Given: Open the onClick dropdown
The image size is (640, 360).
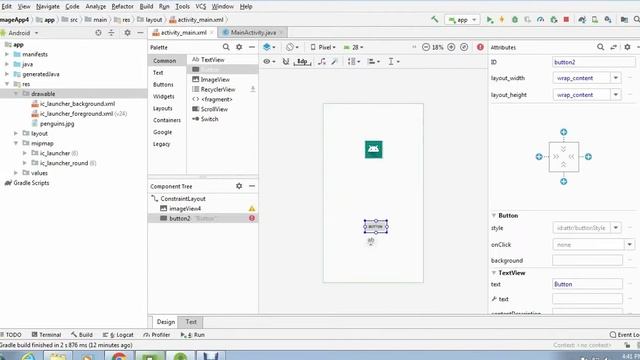Looking at the screenshot, I should [630, 244].
